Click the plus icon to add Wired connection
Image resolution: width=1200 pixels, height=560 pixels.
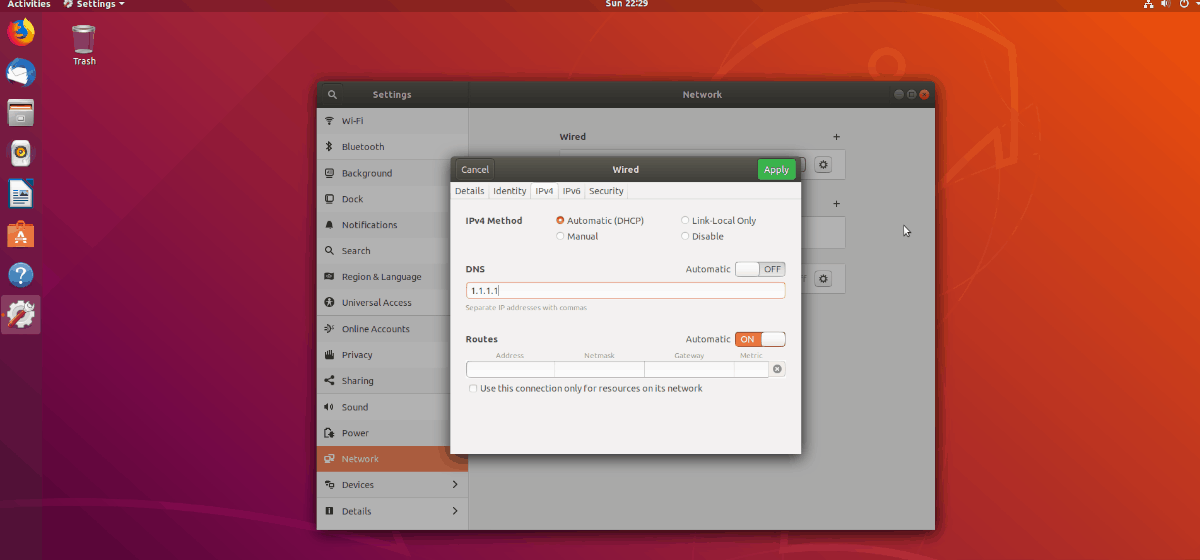pyautogui.click(x=836, y=137)
